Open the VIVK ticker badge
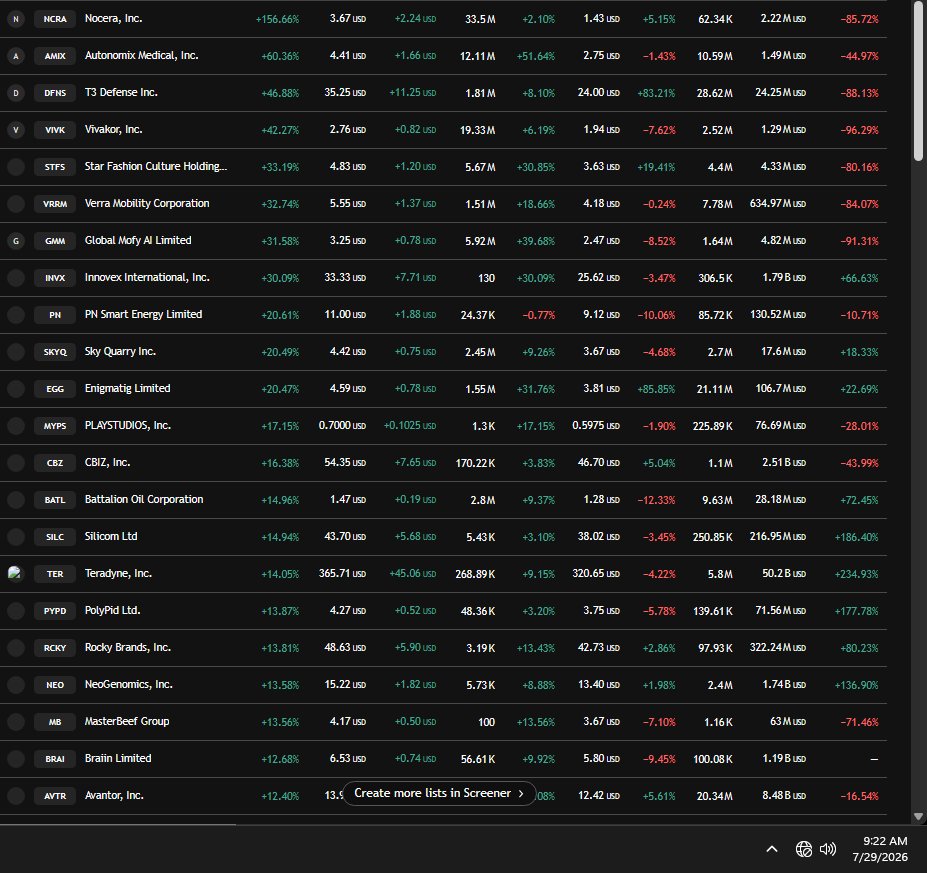Viewport: 927px width, 873px height. [x=55, y=130]
